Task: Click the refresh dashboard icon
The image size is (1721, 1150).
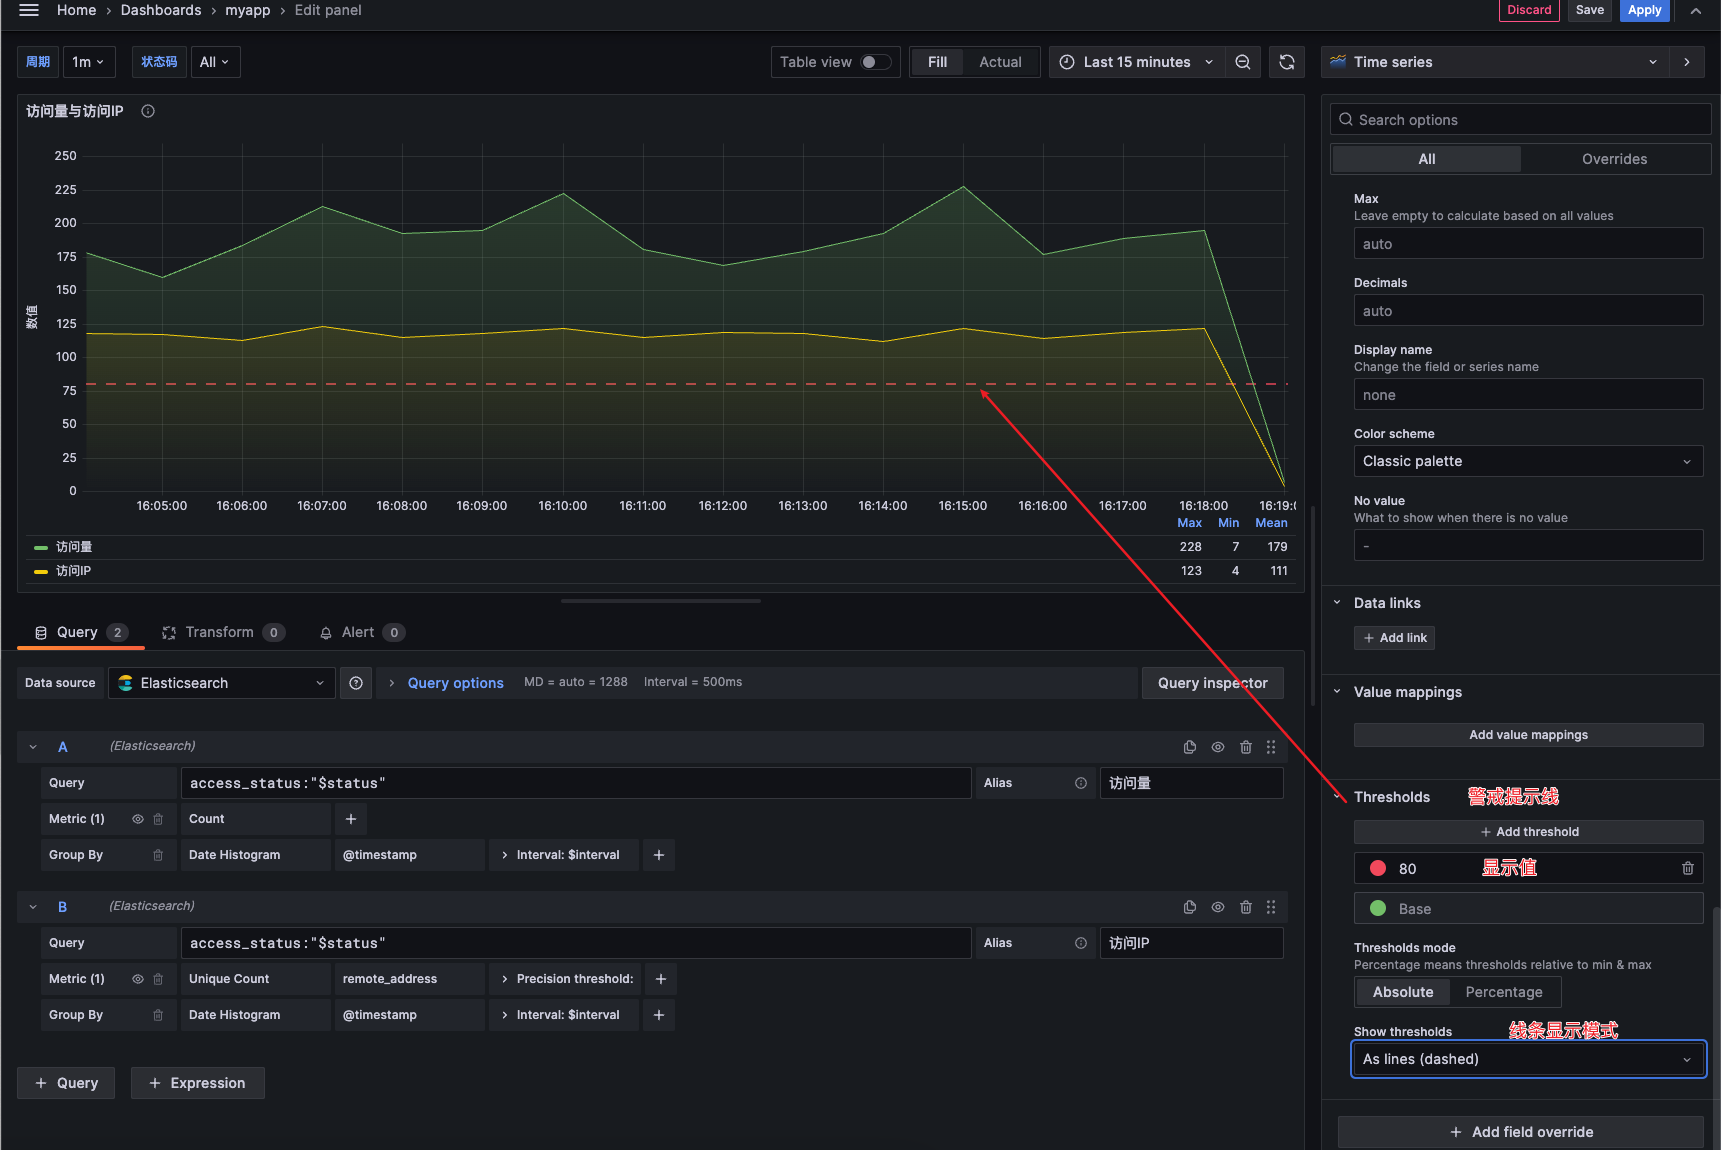Action: 1287,62
